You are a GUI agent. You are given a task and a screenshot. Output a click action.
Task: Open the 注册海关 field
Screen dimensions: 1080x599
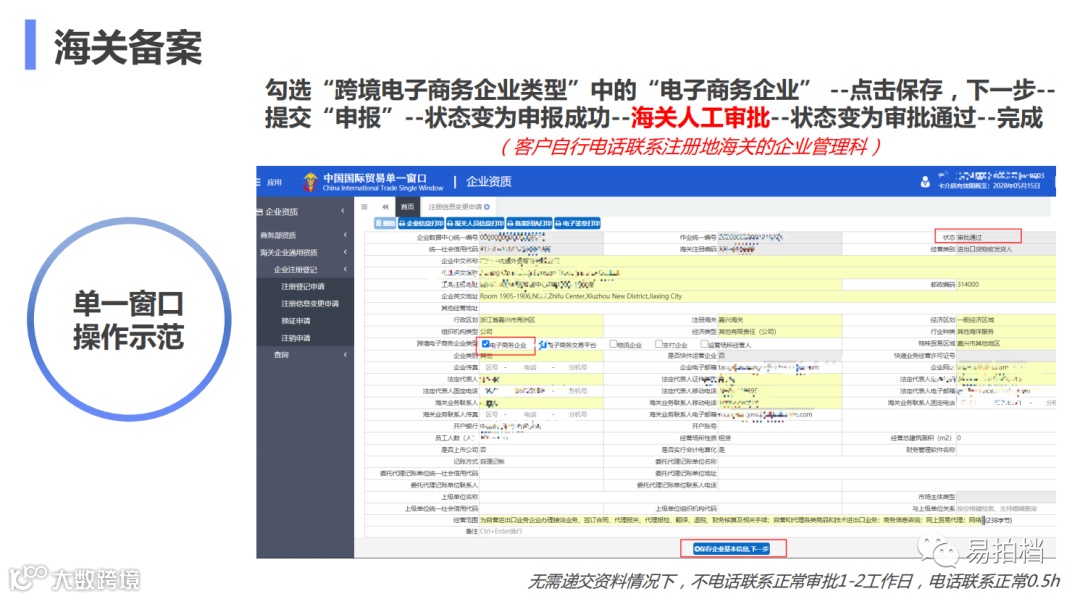point(779,320)
